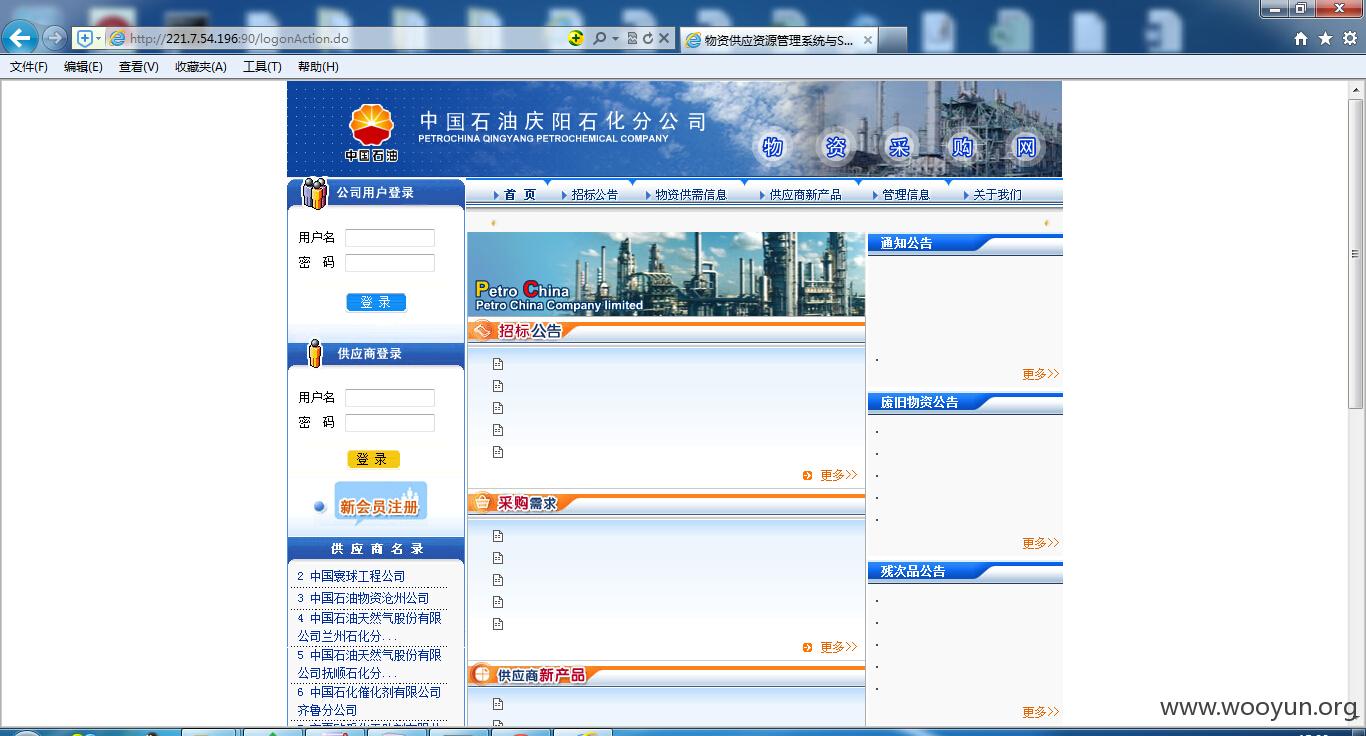Click the green compatibility badge in address bar
The width and height of the screenshot is (1366, 736).
coord(576,38)
